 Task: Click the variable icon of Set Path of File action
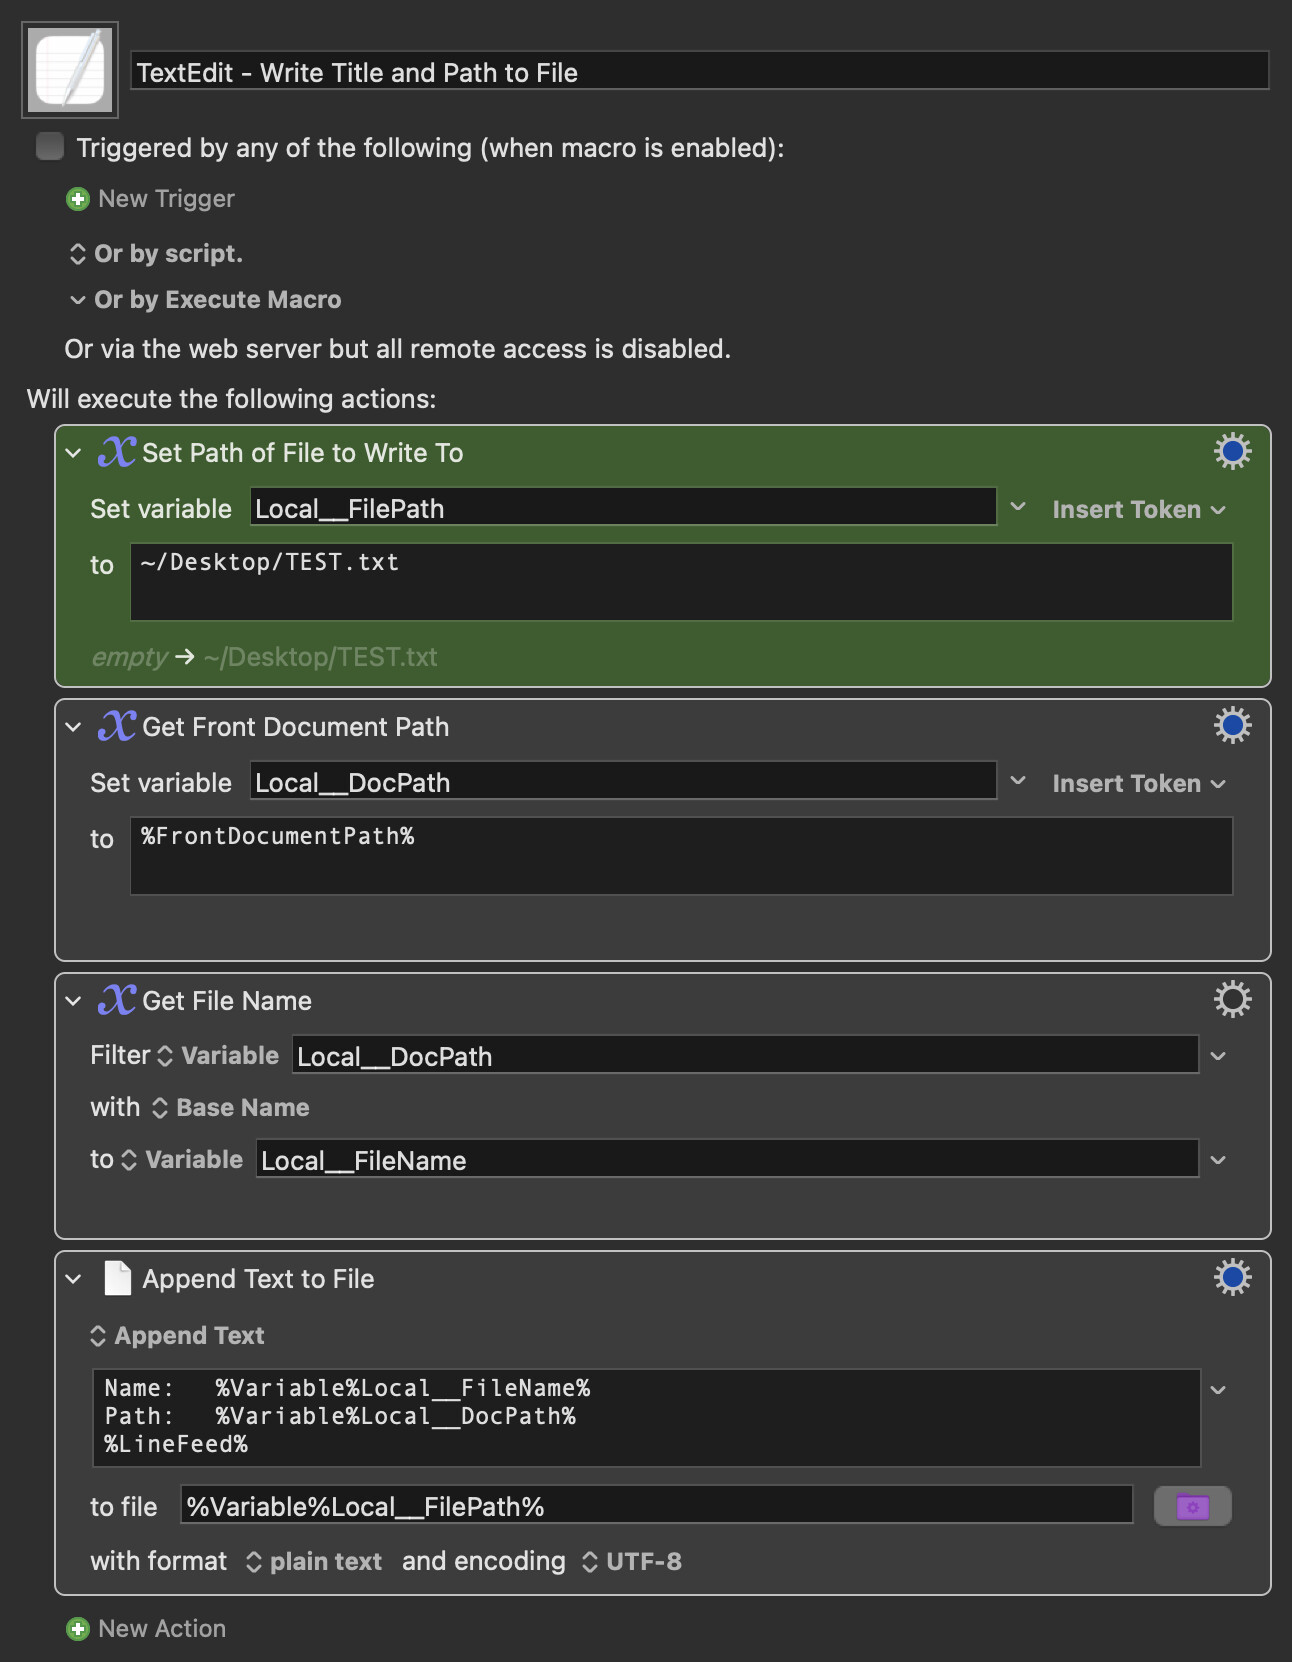tap(116, 452)
